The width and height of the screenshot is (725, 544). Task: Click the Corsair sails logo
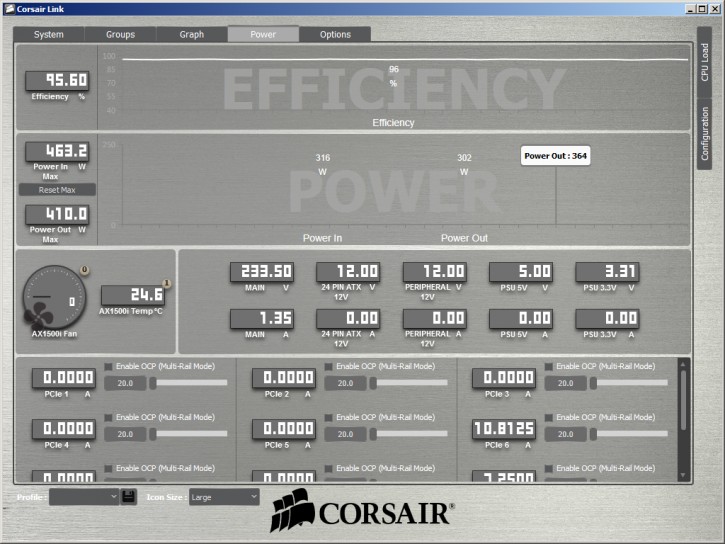click(x=292, y=510)
